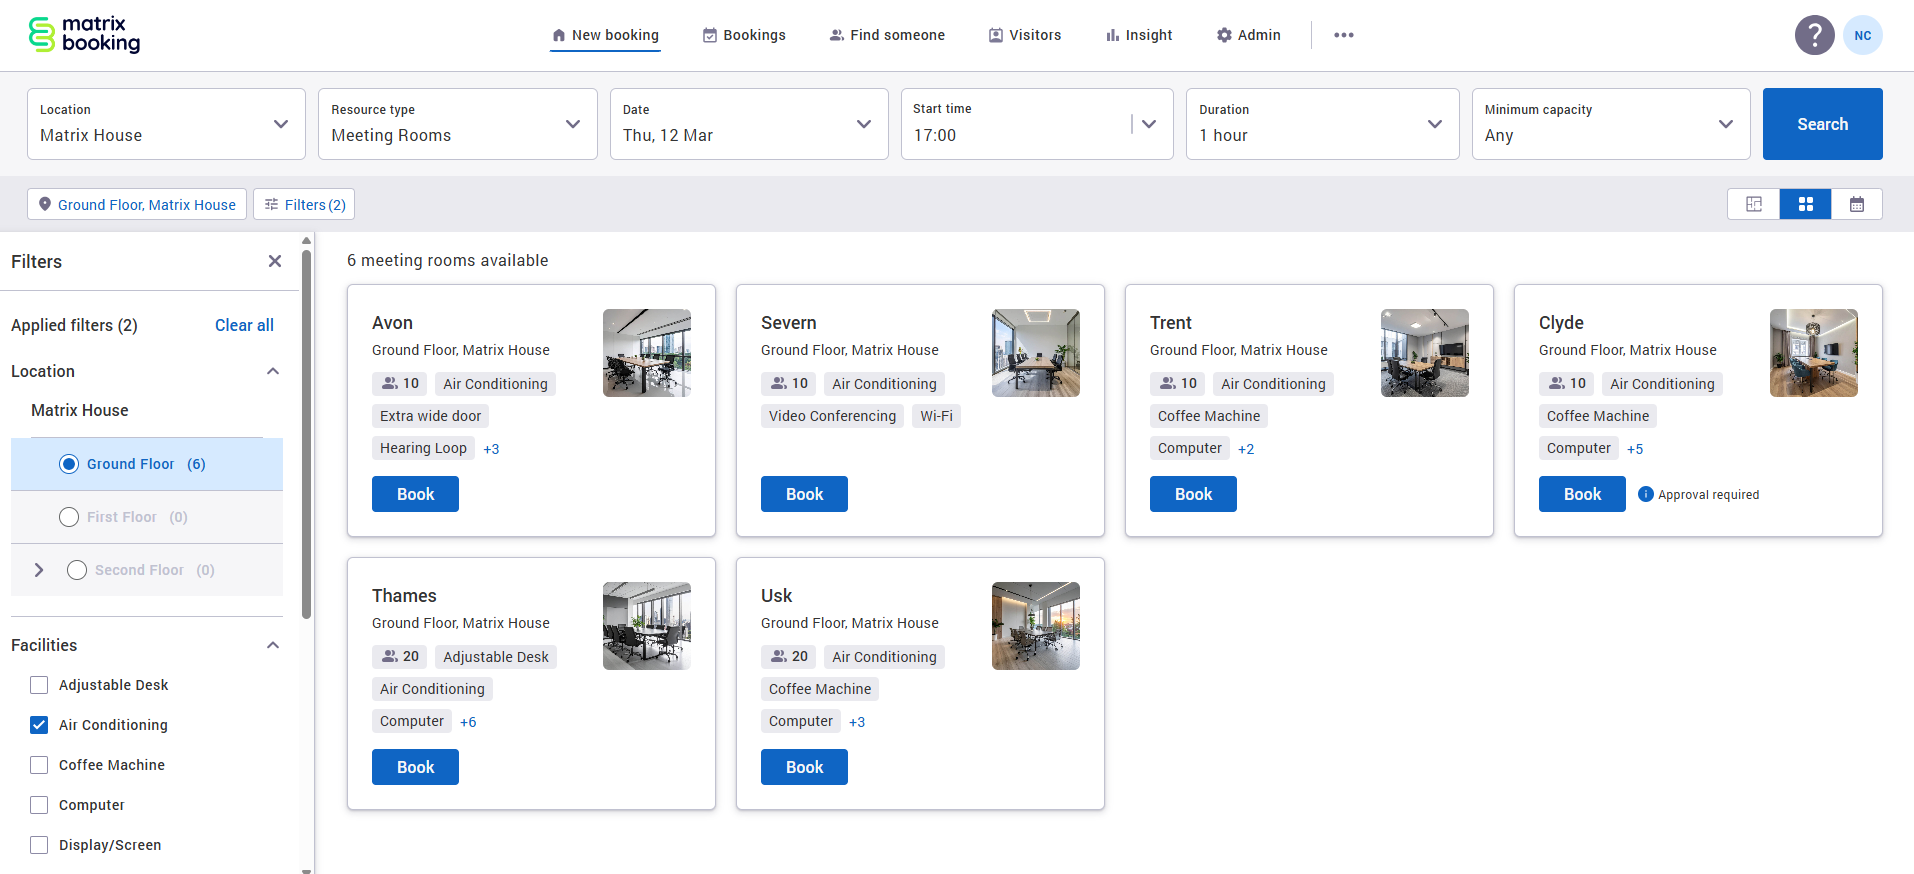This screenshot has width=1914, height=874.
Task: Click the matrix booking logo
Action: point(85,34)
